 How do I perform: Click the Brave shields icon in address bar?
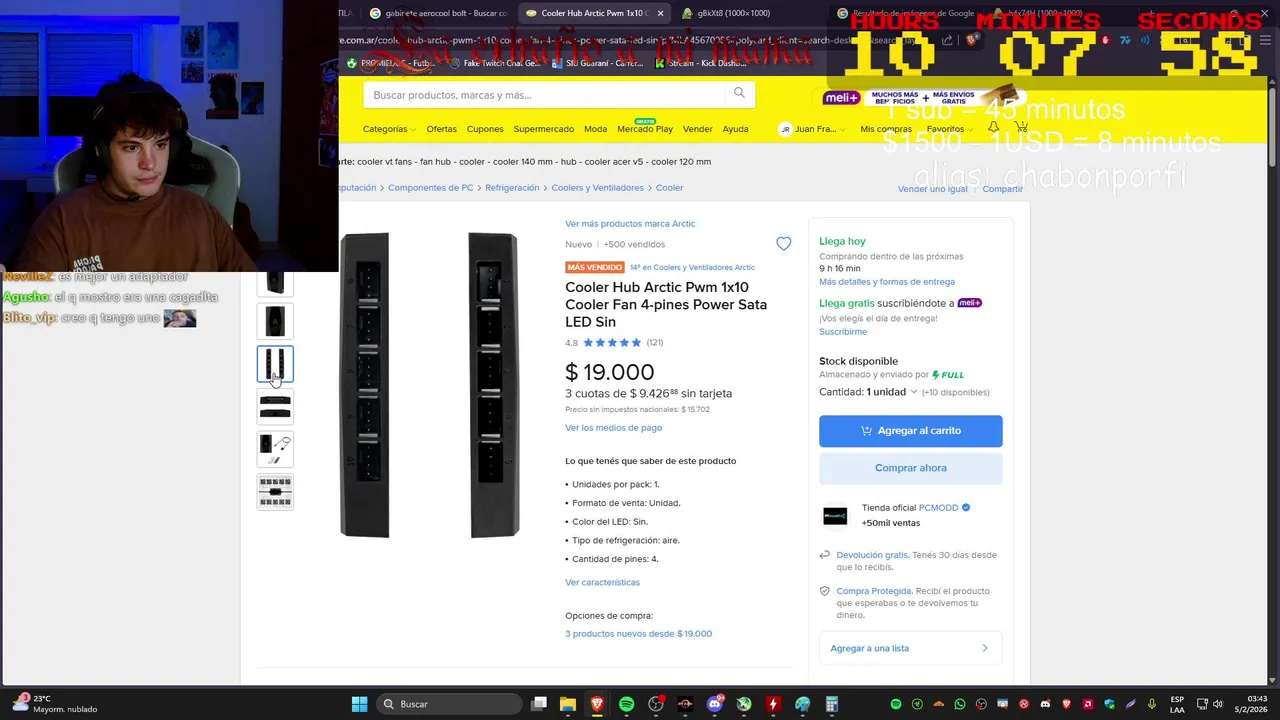tap(970, 40)
